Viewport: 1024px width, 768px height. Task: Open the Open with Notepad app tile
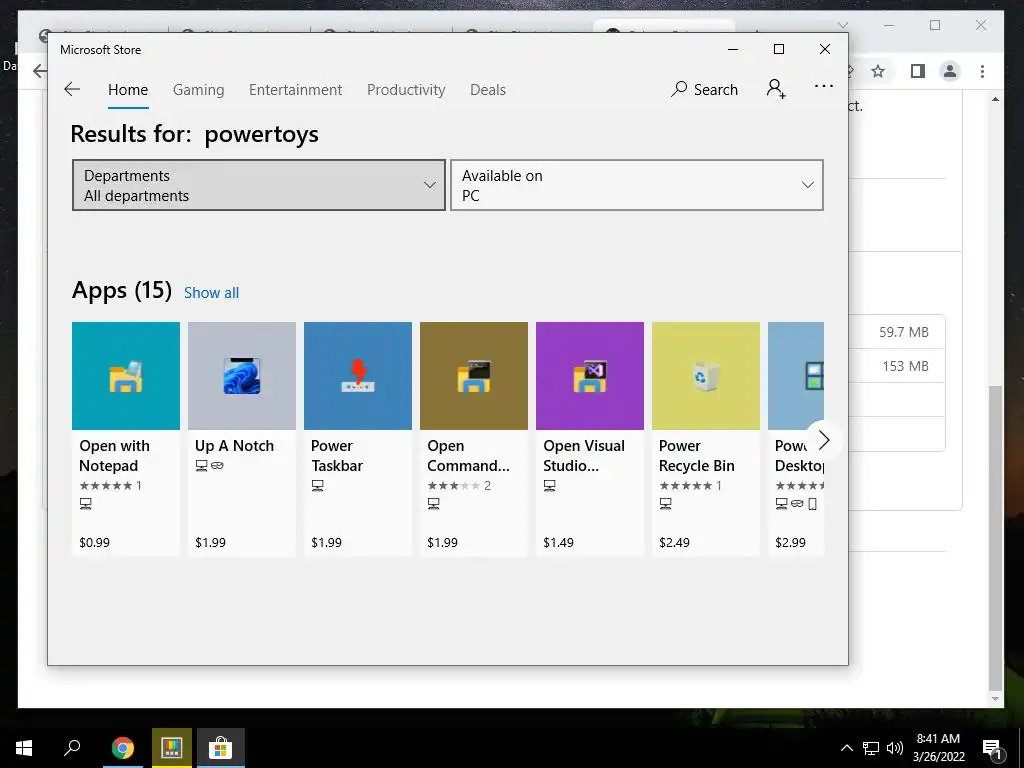125,438
